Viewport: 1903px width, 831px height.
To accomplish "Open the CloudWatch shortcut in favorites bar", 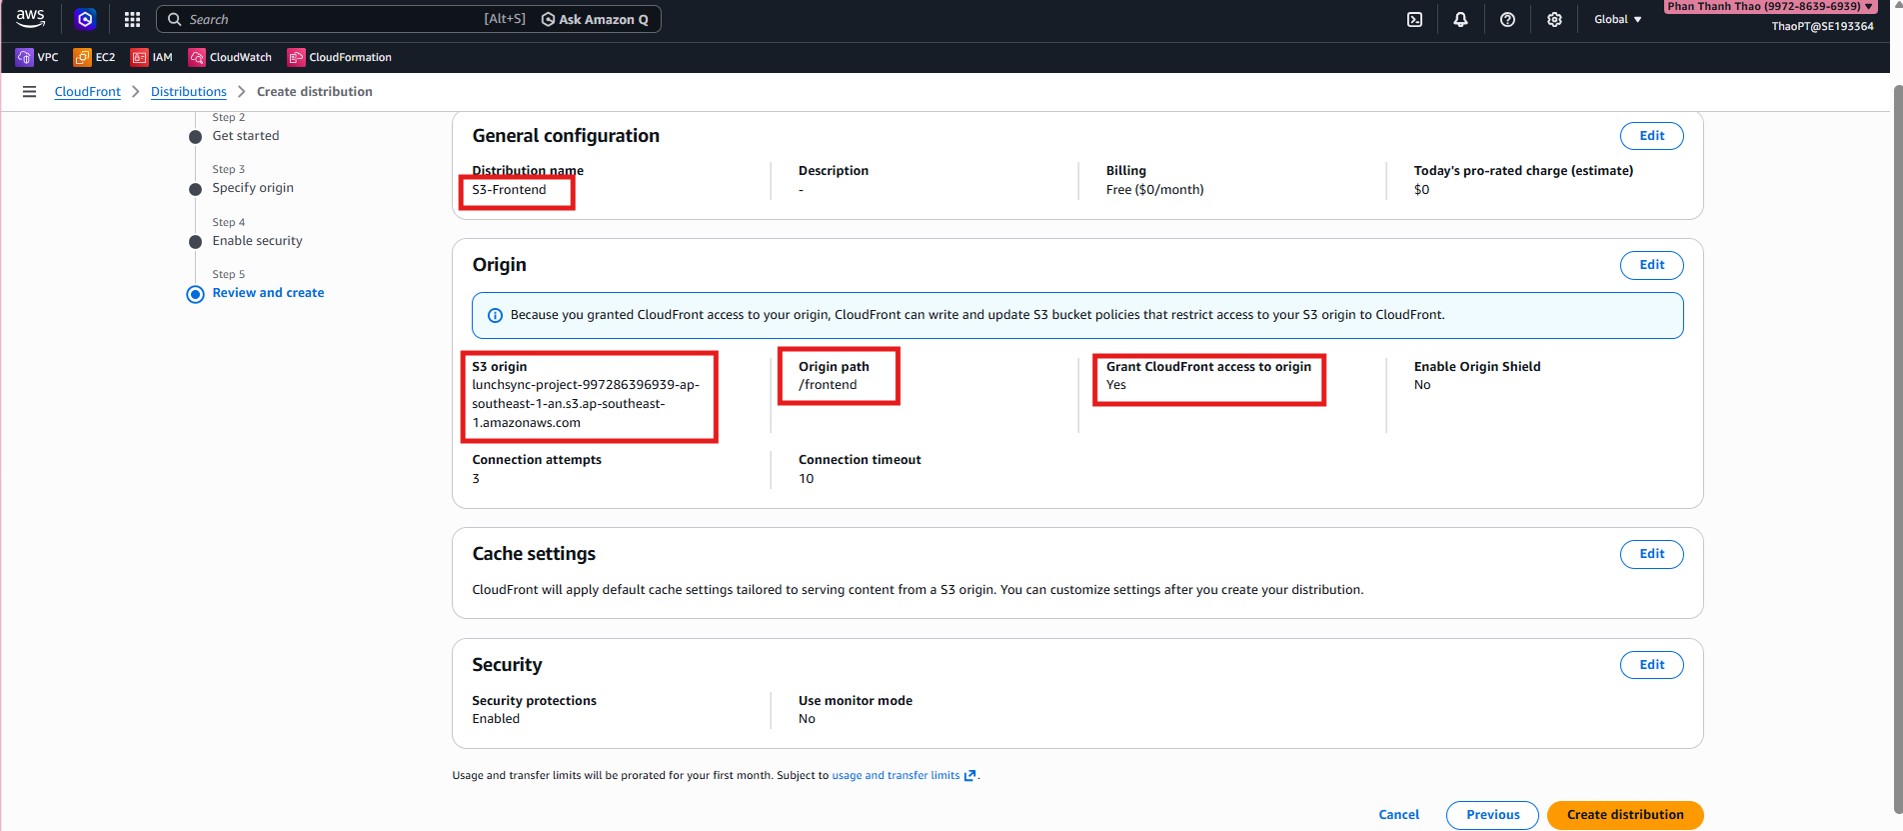I will coord(231,57).
